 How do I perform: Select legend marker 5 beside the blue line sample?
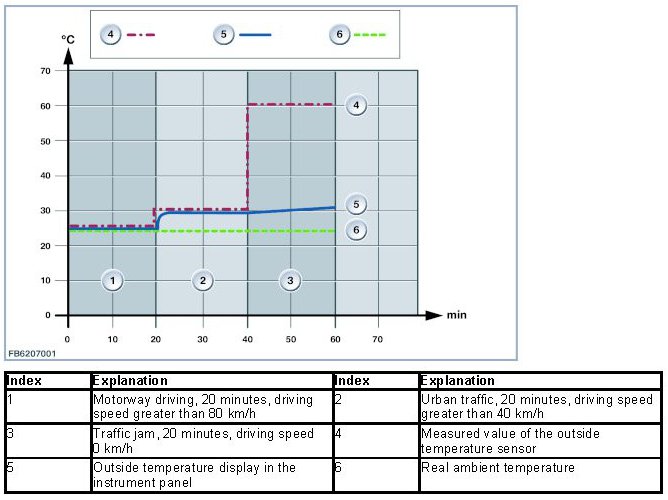224,33
